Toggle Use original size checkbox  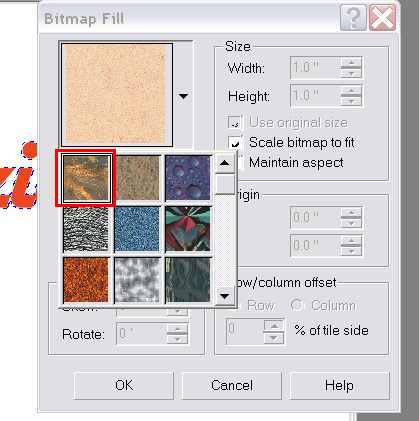235,122
